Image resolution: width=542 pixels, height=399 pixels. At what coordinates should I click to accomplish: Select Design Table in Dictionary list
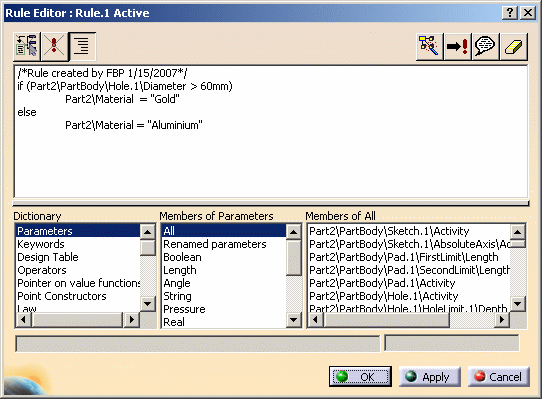pyautogui.click(x=78, y=257)
